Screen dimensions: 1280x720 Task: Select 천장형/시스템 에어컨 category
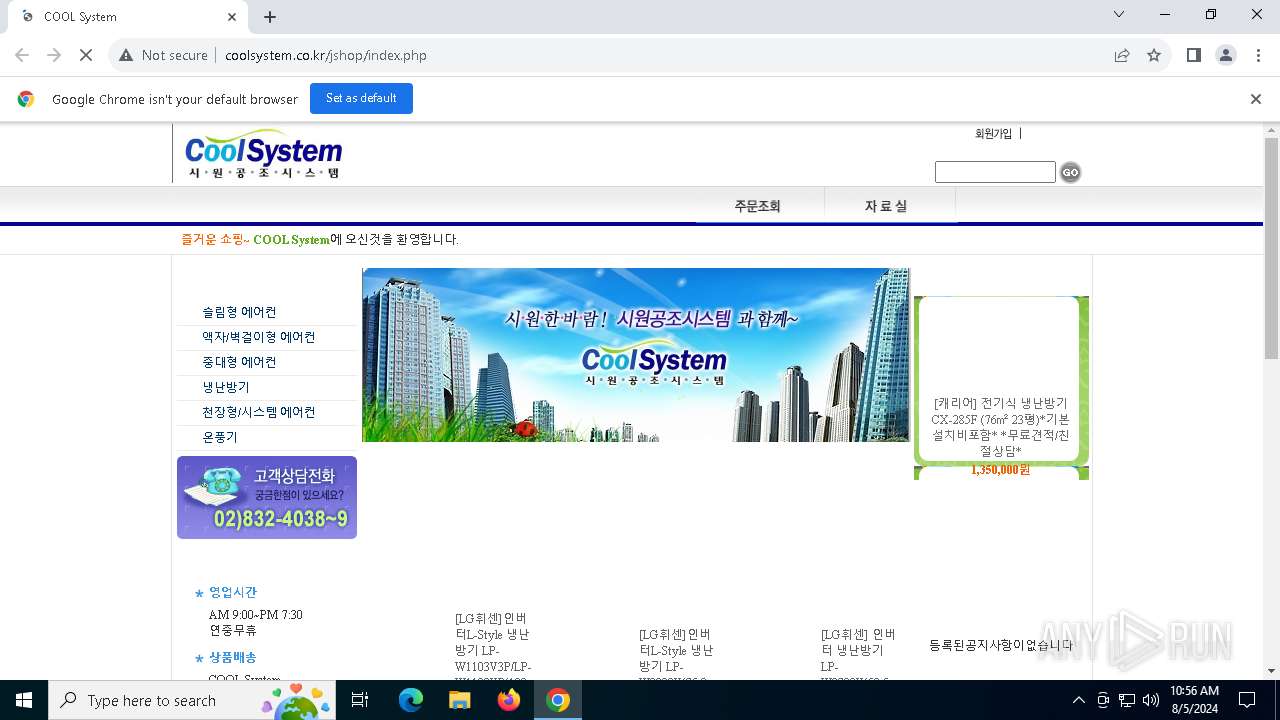[x=258, y=412]
